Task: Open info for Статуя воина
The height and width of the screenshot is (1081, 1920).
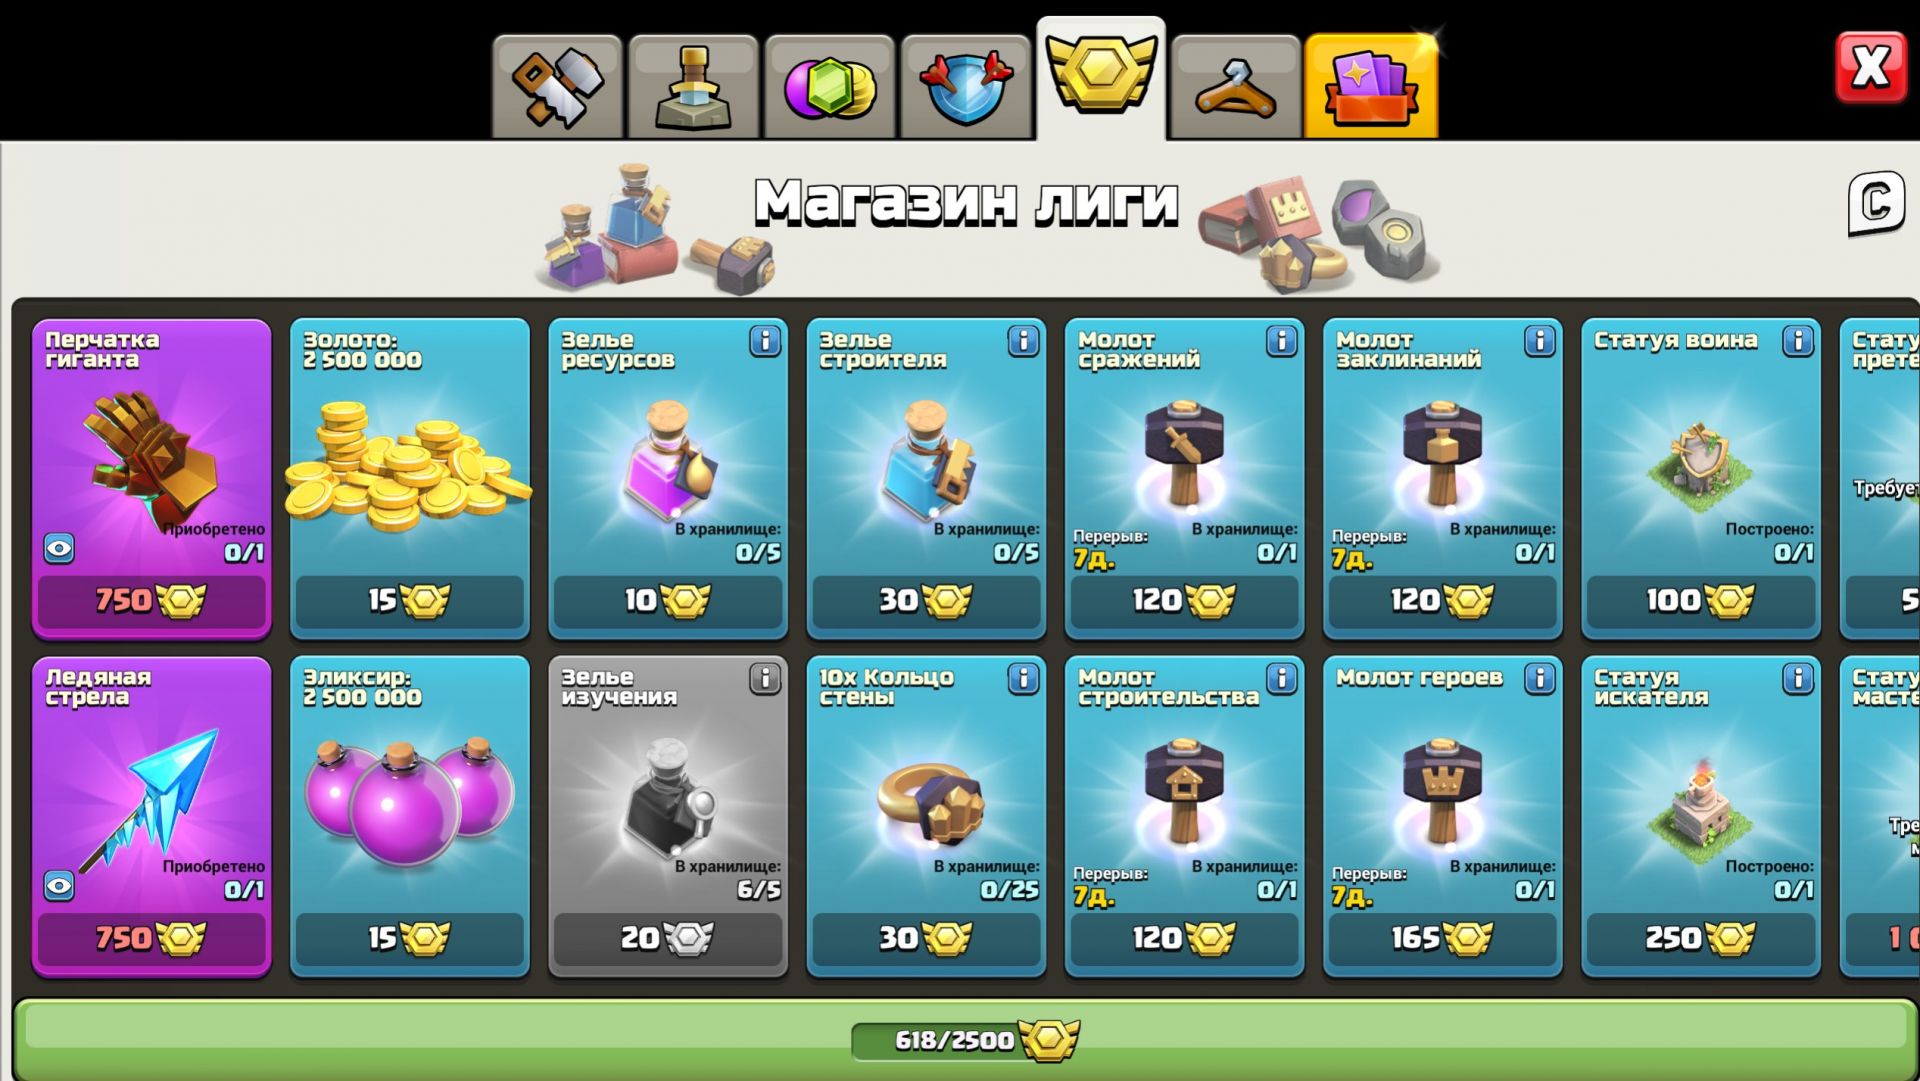Action: pos(1797,341)
